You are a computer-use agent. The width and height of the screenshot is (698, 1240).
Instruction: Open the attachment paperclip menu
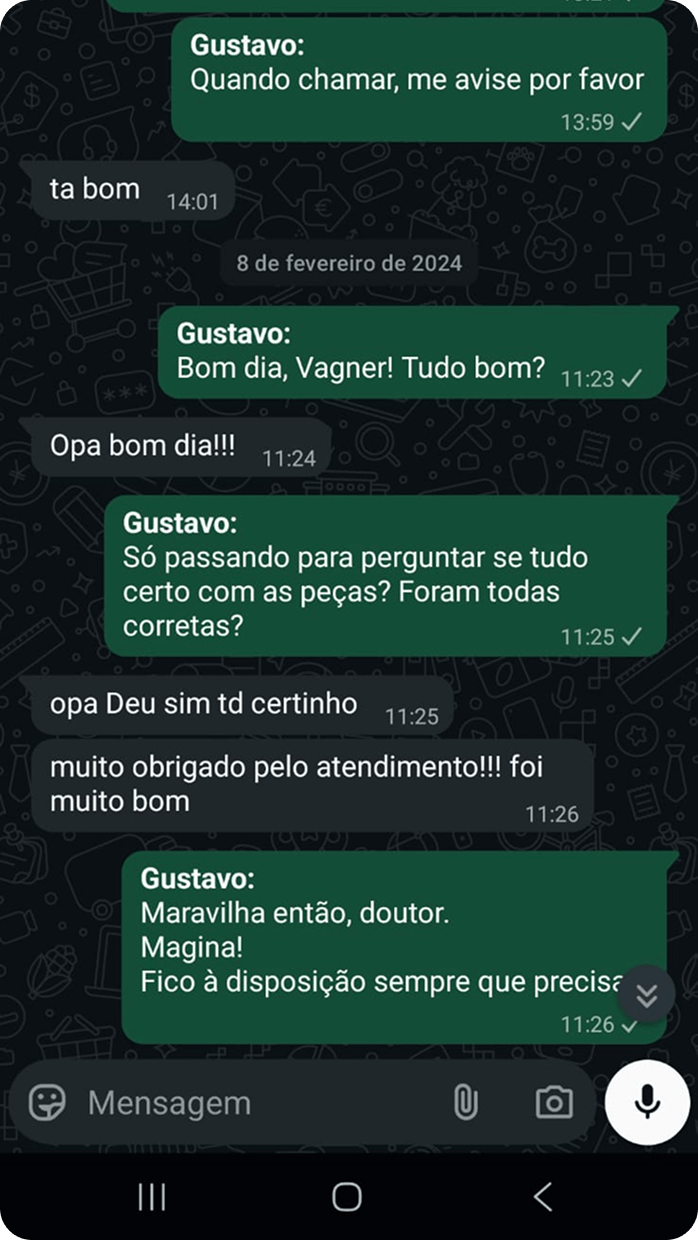coord(465,1102)
